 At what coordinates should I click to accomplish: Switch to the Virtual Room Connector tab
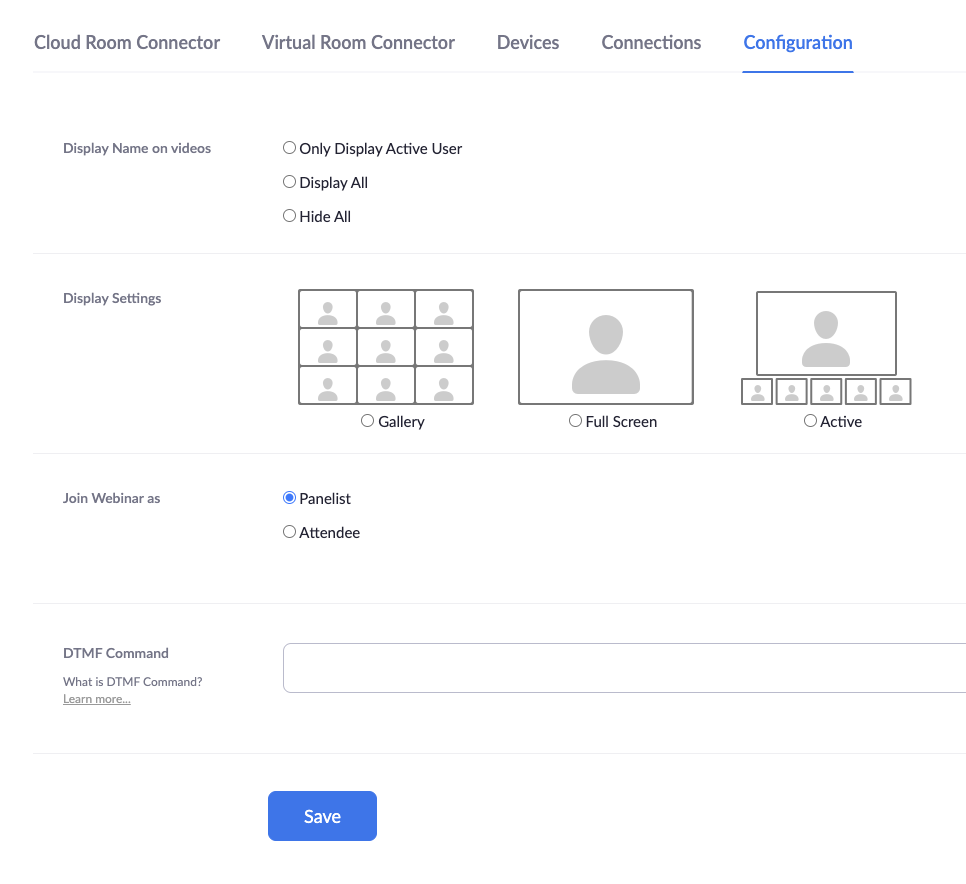[x=358, y=43]
